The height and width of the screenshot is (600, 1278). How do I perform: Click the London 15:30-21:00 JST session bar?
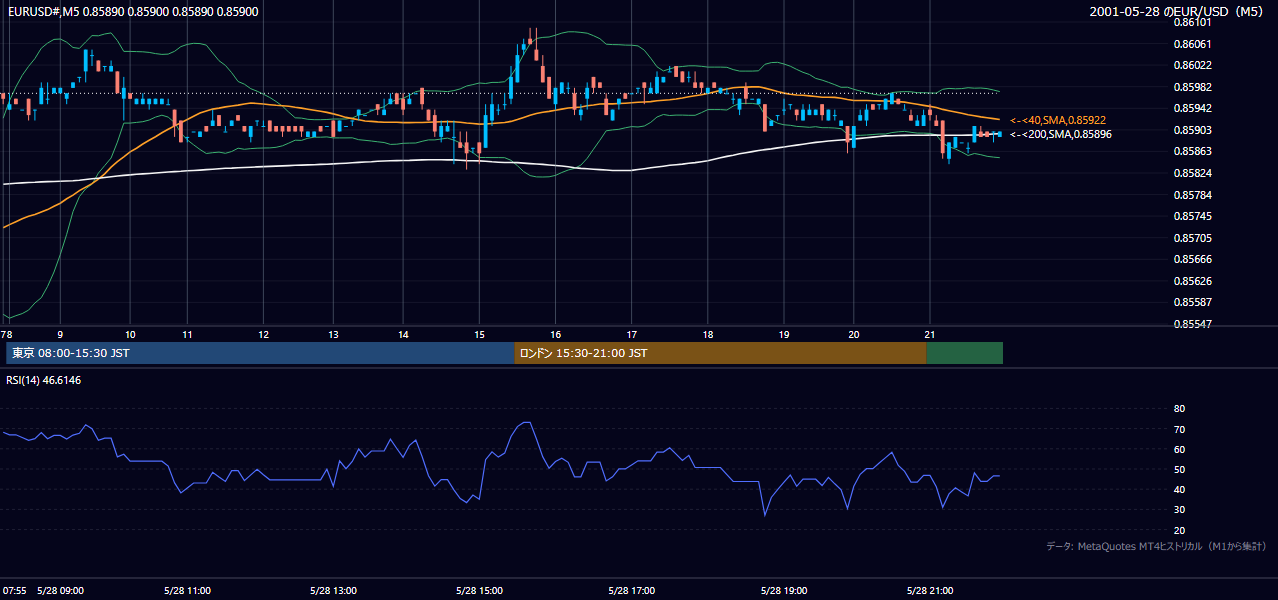(720, 353)
